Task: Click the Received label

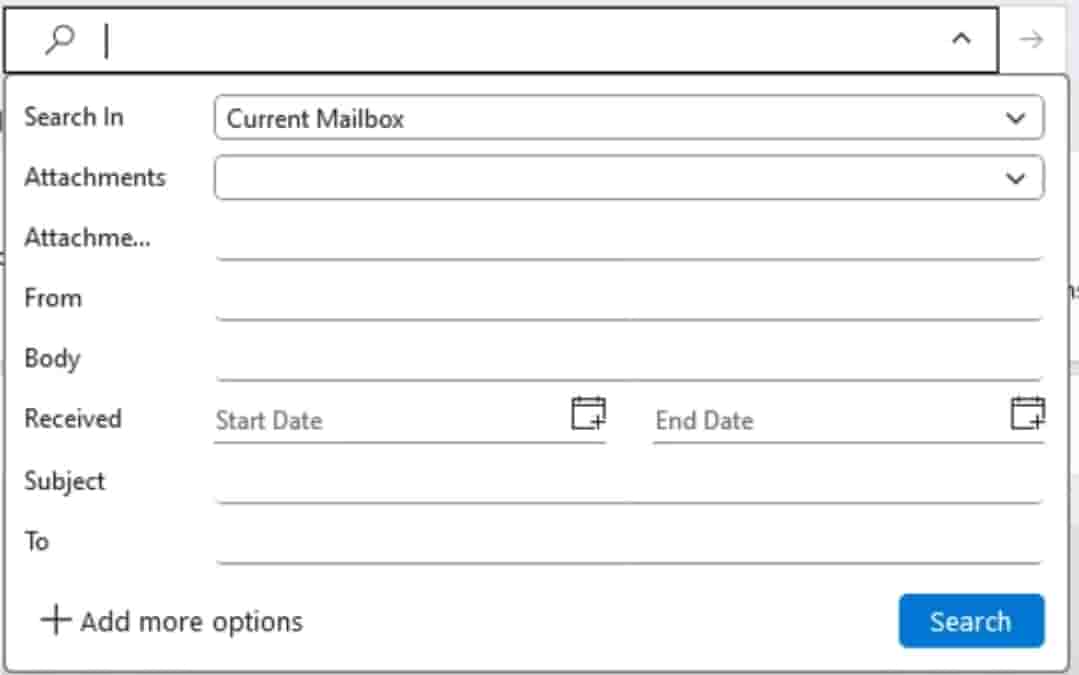Action: point(72,419)
